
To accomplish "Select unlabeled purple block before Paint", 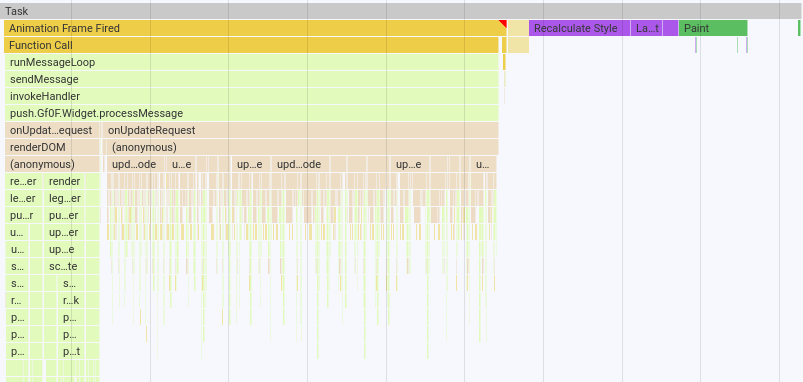I will pyautogui.click(x=670, y=28).
